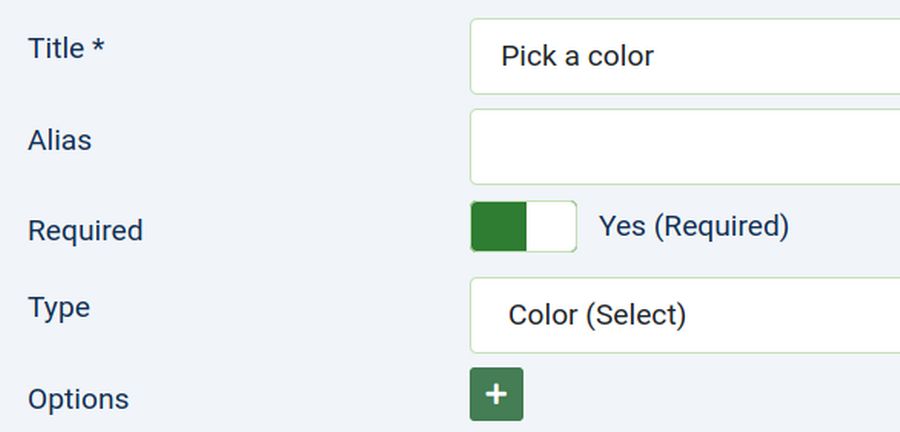The image size is (900, 432).
Task: Focus the empty Alias field
Action: [x=685, y=147]
